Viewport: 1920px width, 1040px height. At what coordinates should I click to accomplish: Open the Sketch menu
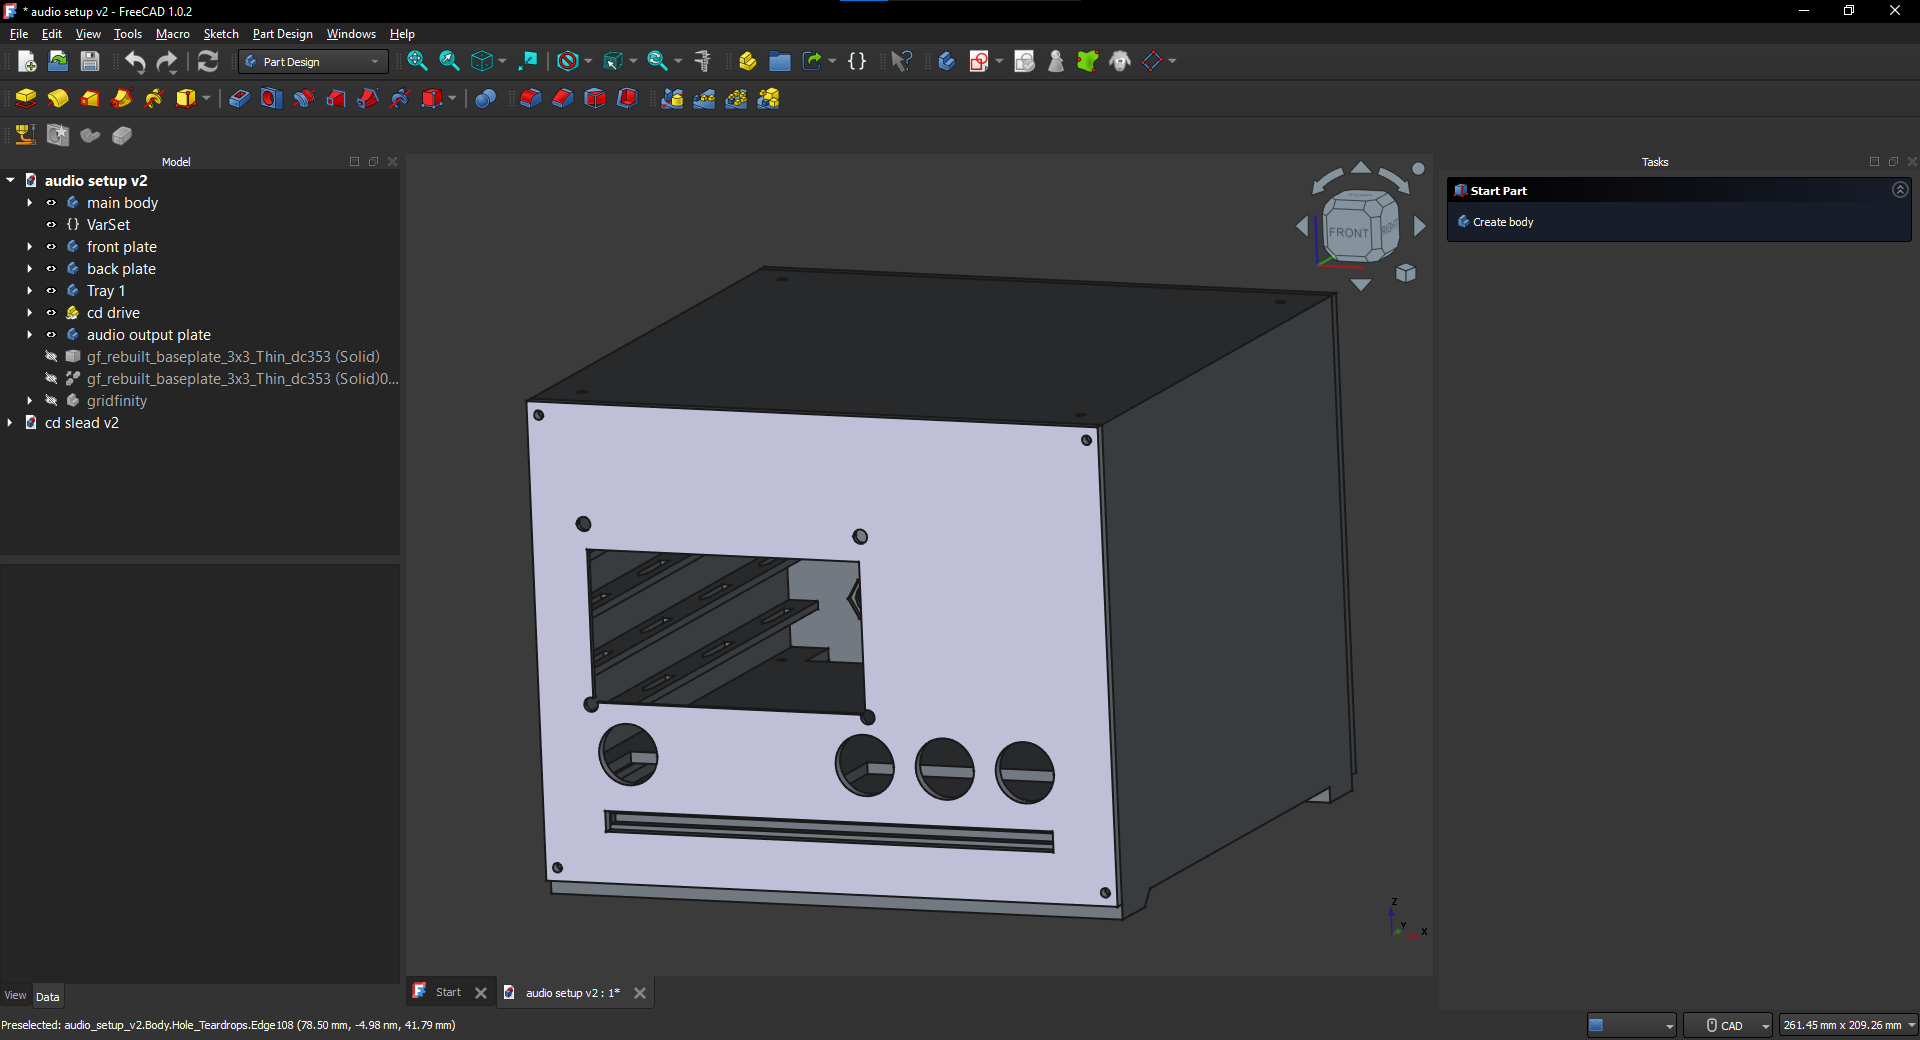click(x=221, y=34)
